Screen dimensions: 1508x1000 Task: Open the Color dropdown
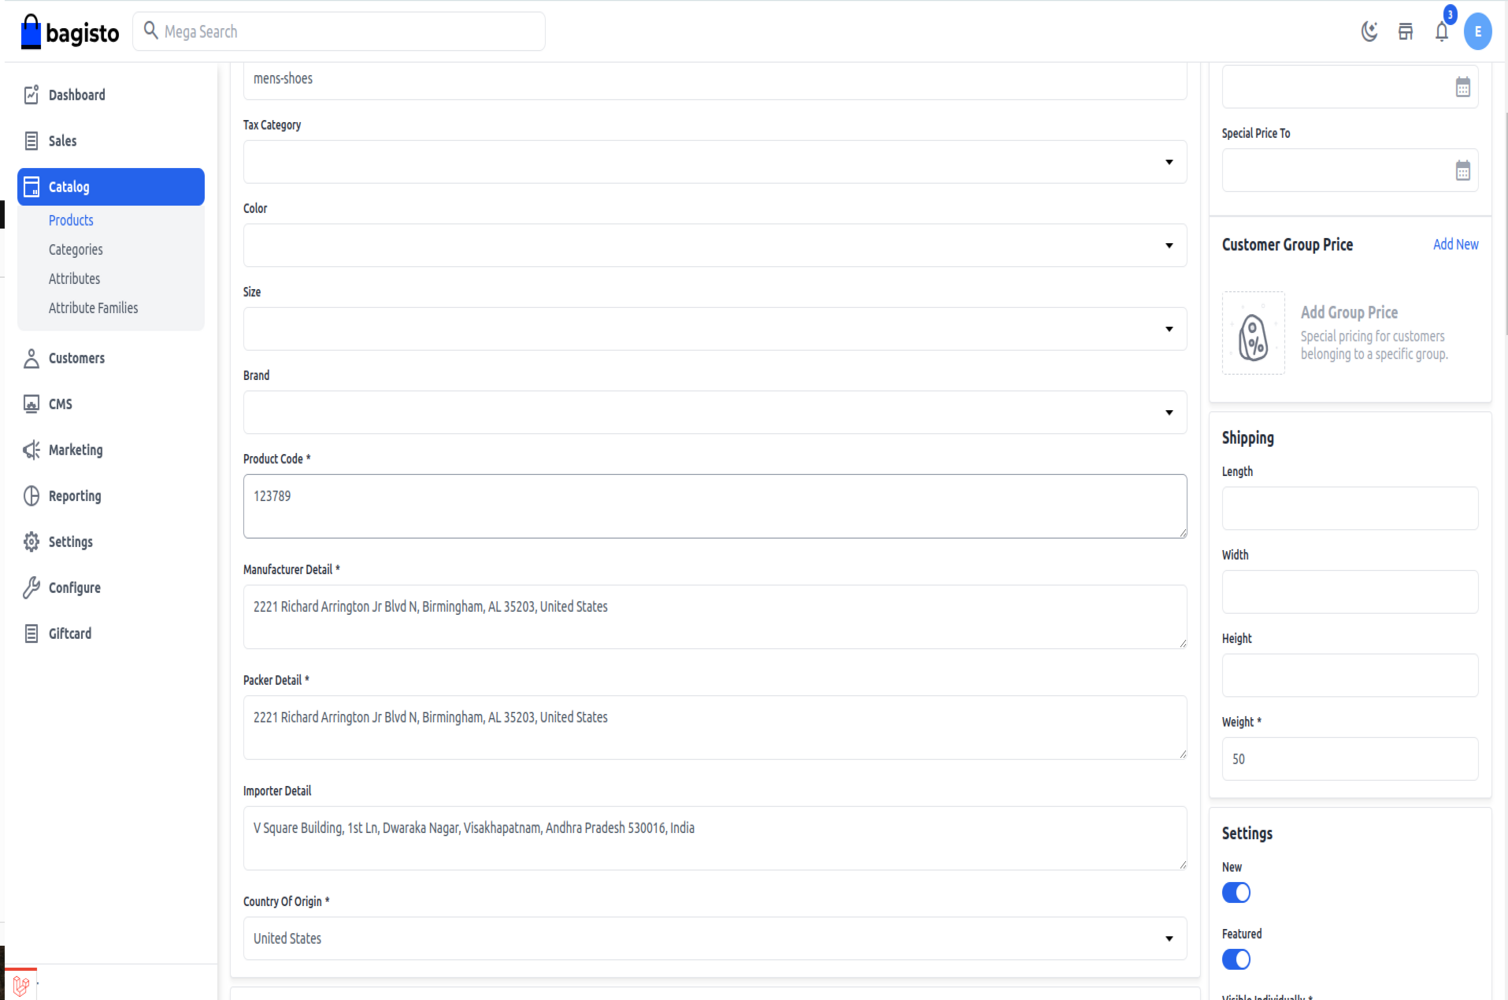714,246
